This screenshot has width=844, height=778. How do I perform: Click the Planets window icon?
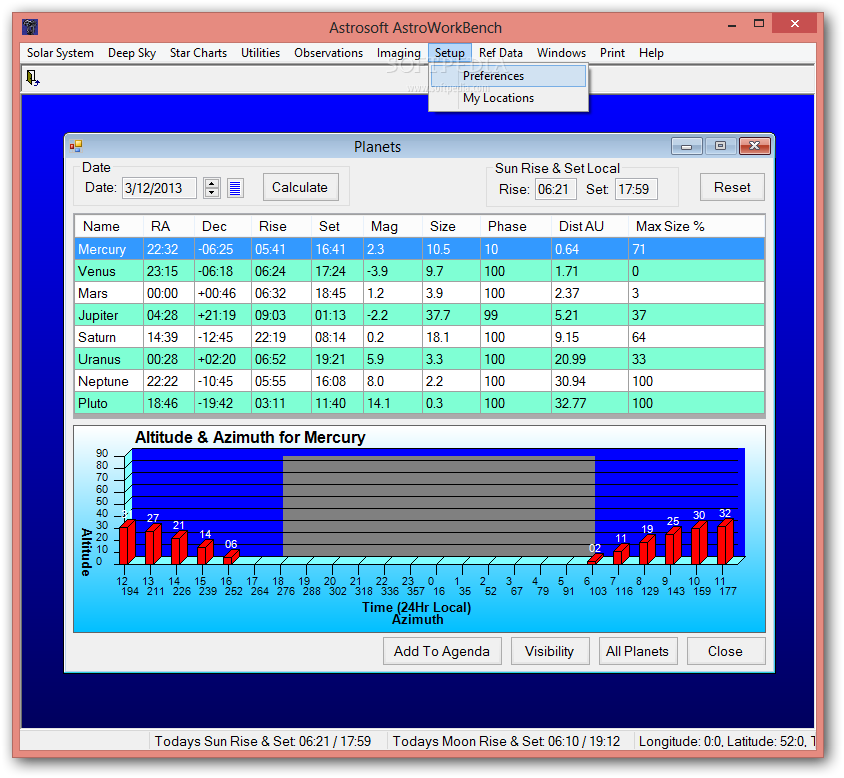point(76,146)
